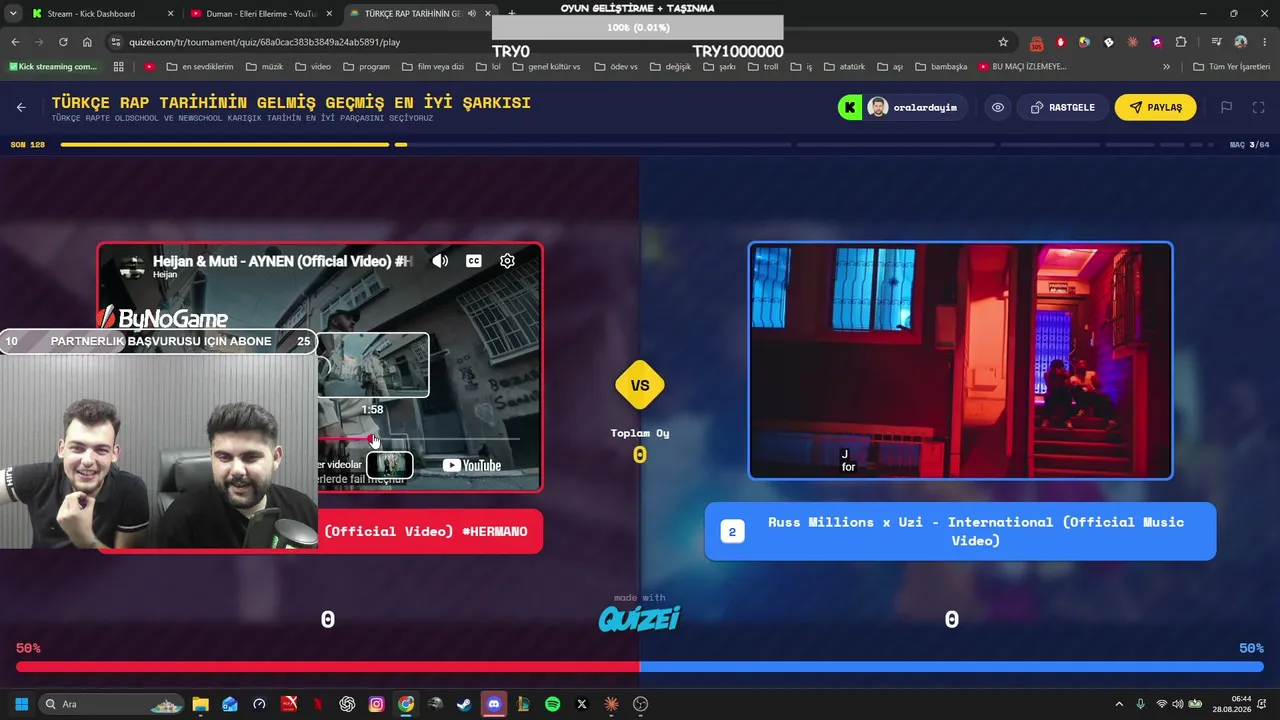Toggle closed captions on the YouTube player

click(x=474, y=261)
